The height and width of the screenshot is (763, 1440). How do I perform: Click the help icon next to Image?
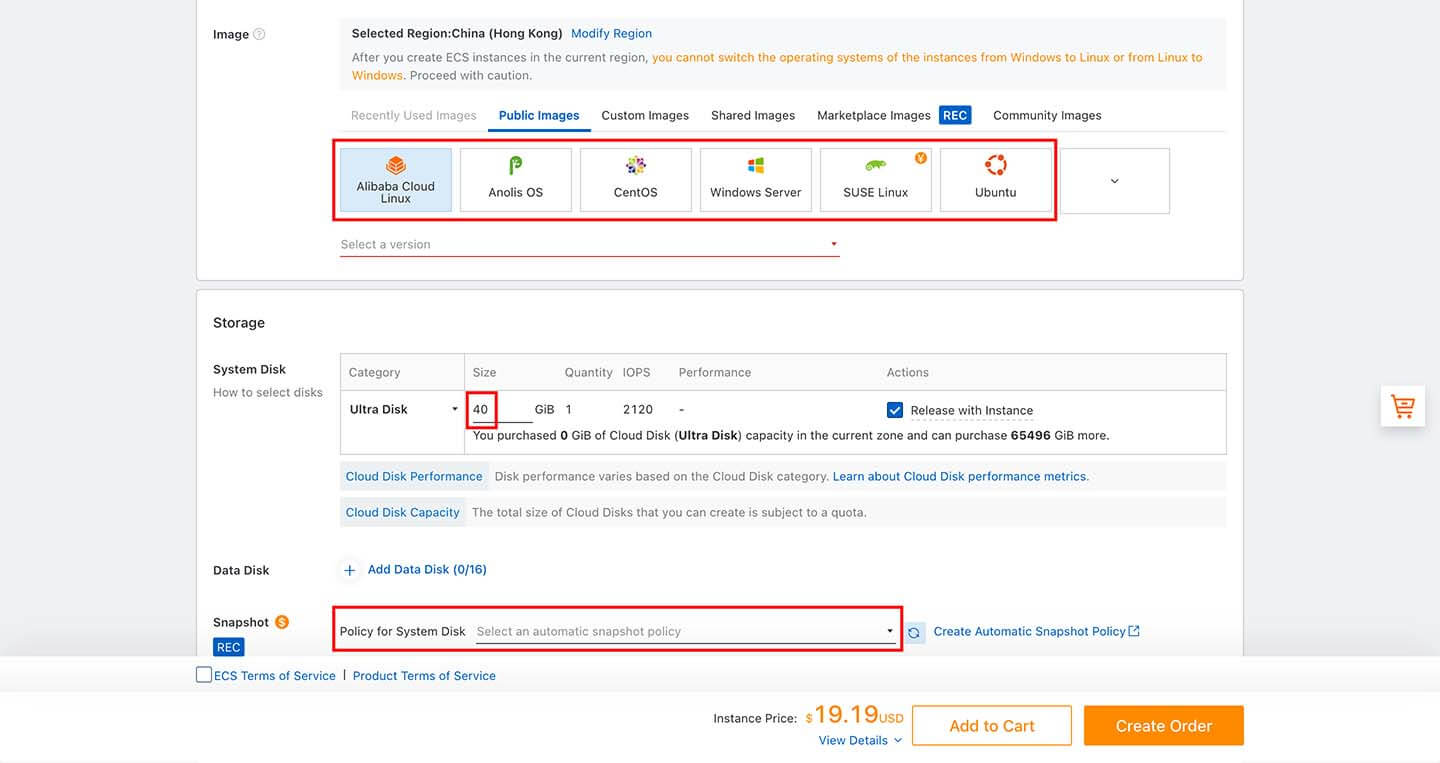click(259, 34)
